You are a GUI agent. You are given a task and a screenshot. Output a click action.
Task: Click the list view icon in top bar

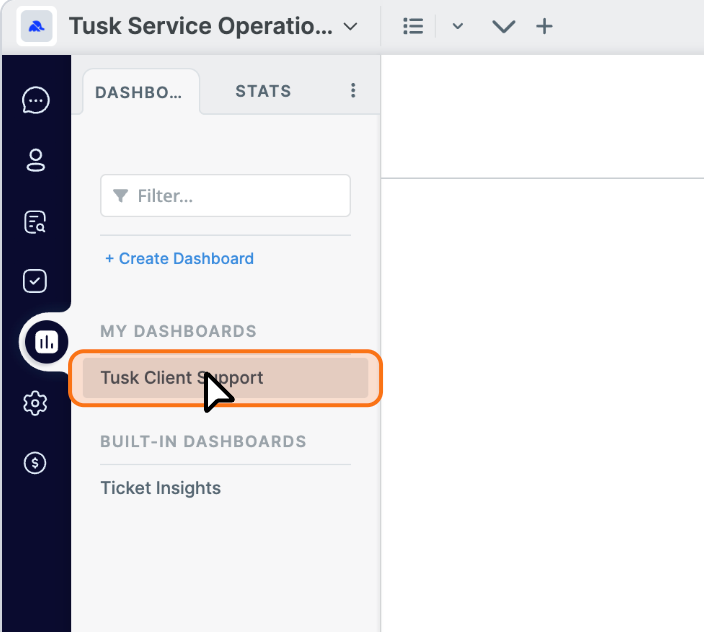(413, 26)
